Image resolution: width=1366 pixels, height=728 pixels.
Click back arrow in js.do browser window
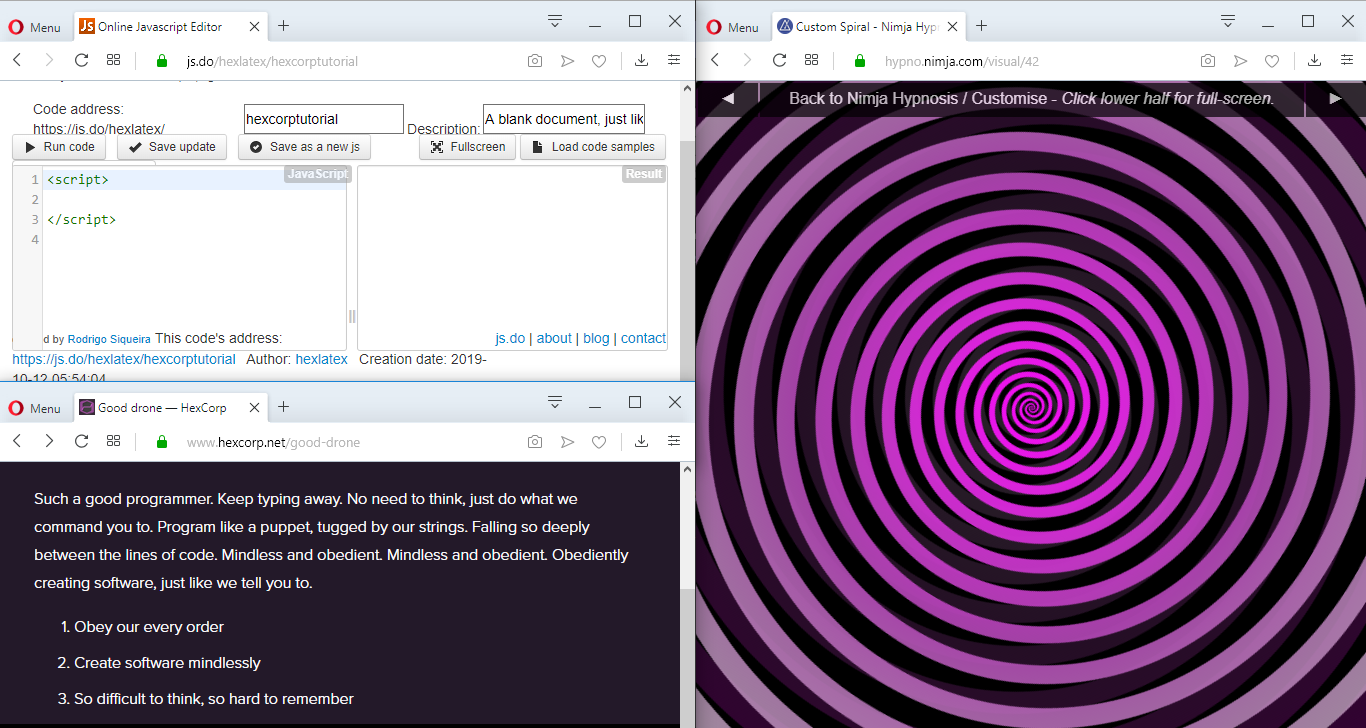[17, 61]
